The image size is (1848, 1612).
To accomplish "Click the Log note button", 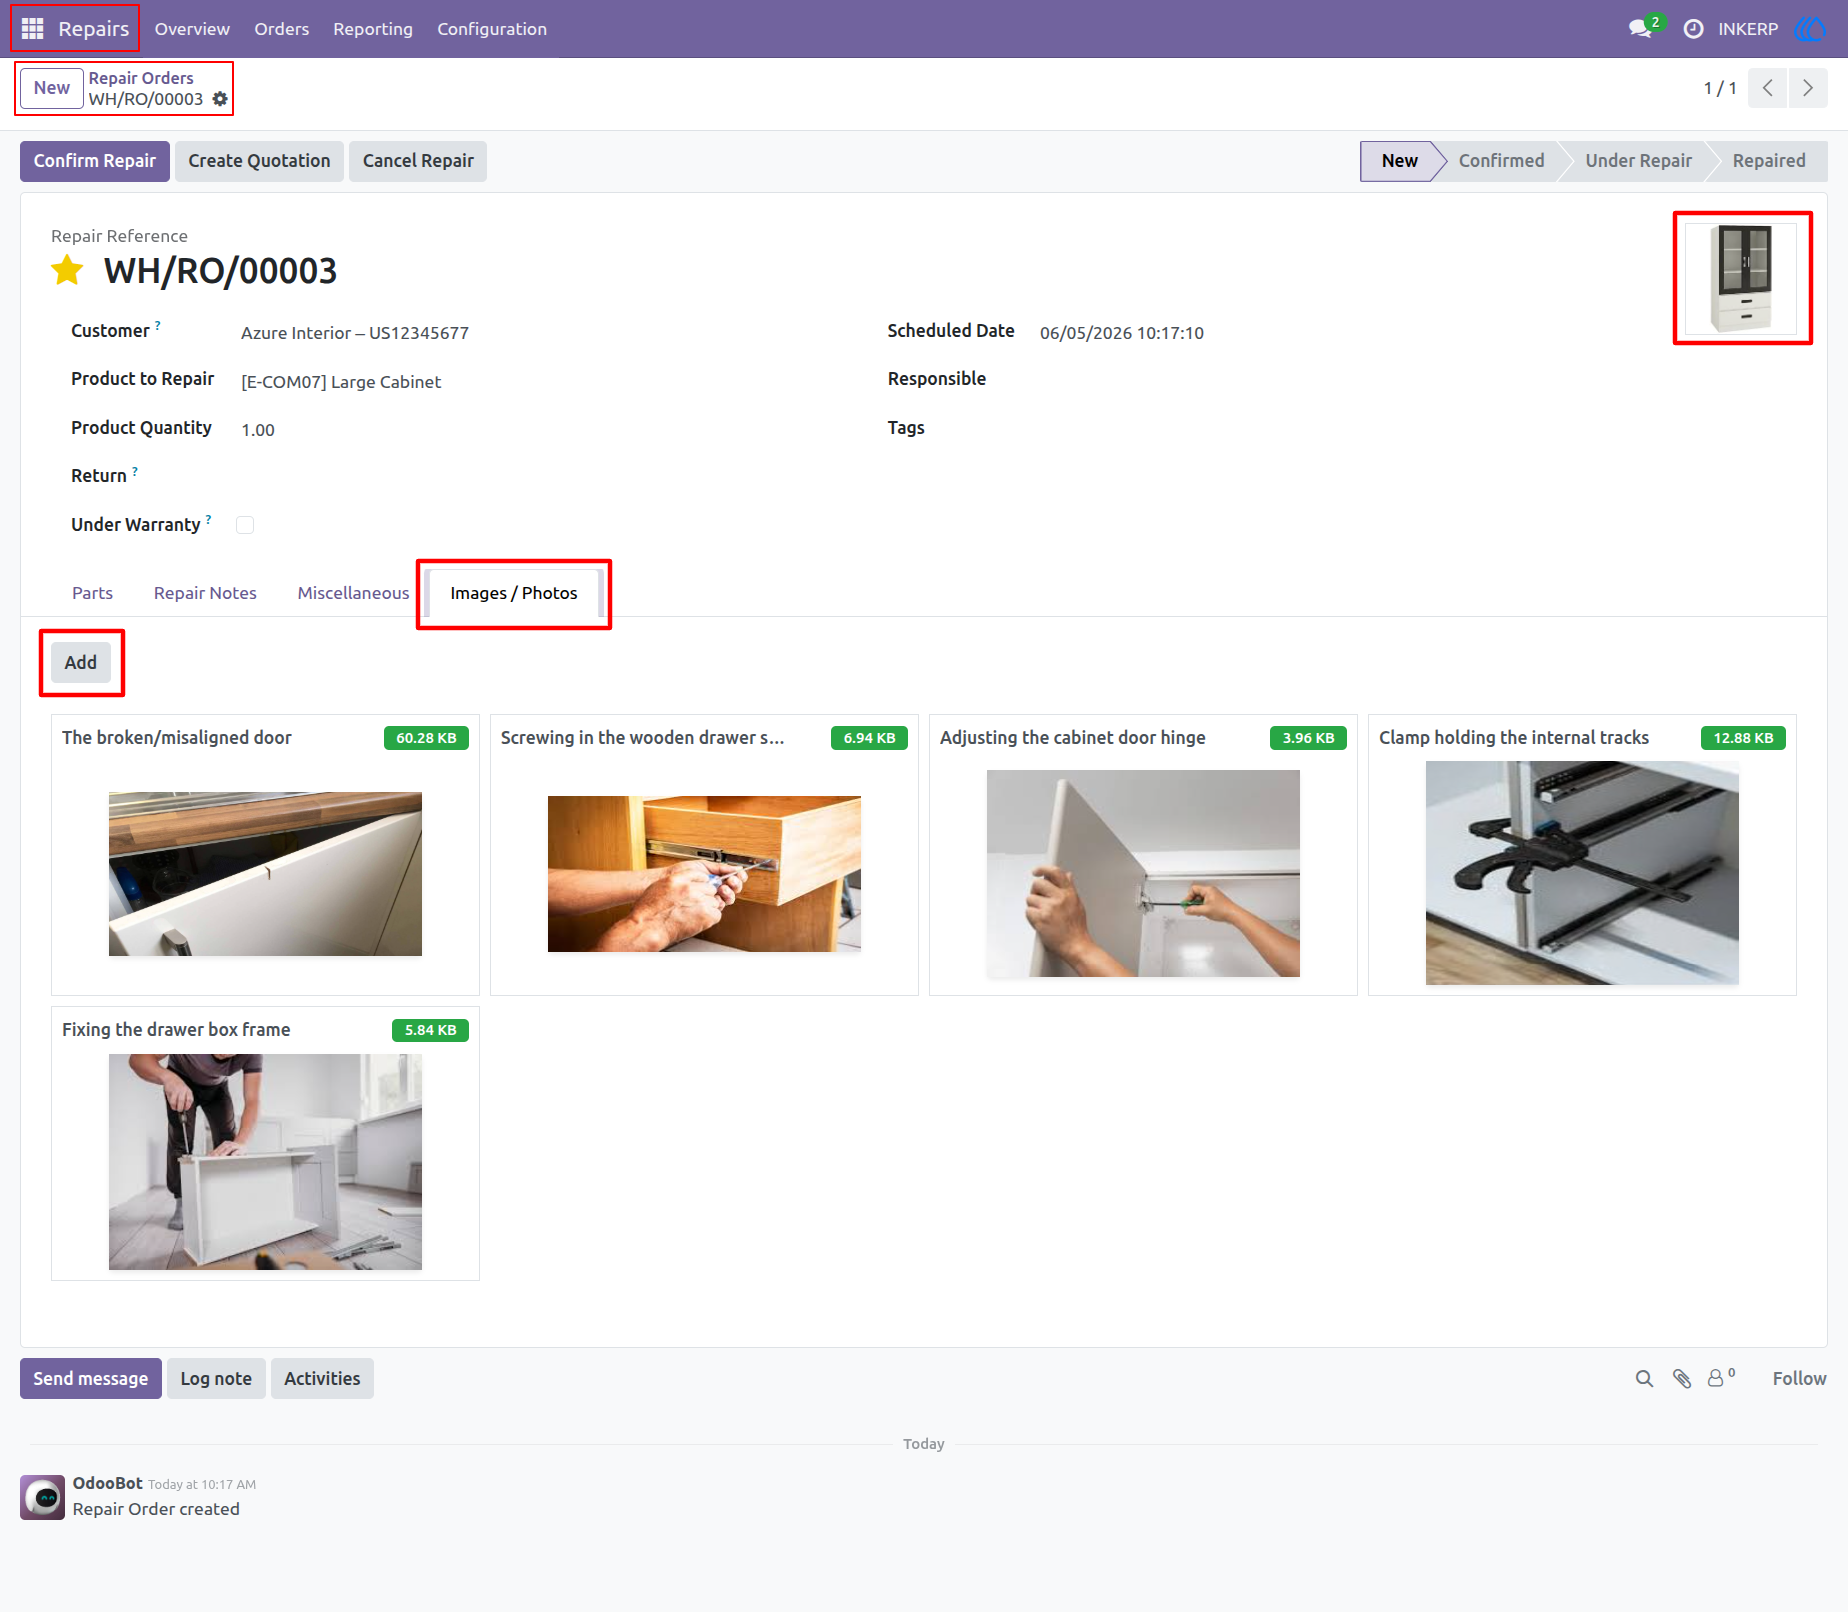I will point(216,1379).
